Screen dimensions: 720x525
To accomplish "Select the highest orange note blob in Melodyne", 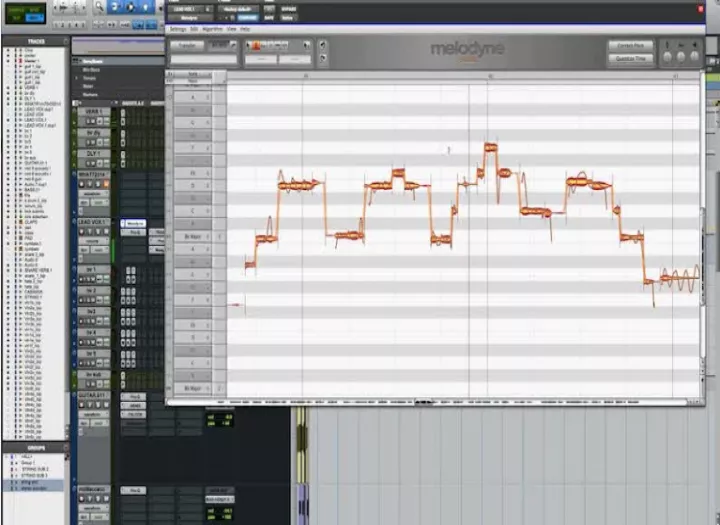I will coord(490,147).
